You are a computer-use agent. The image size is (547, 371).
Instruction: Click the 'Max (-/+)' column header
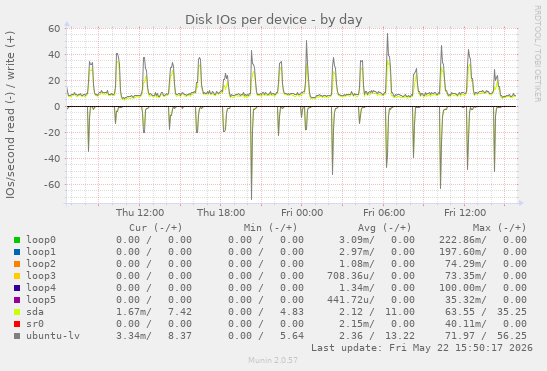coord(499,228)
